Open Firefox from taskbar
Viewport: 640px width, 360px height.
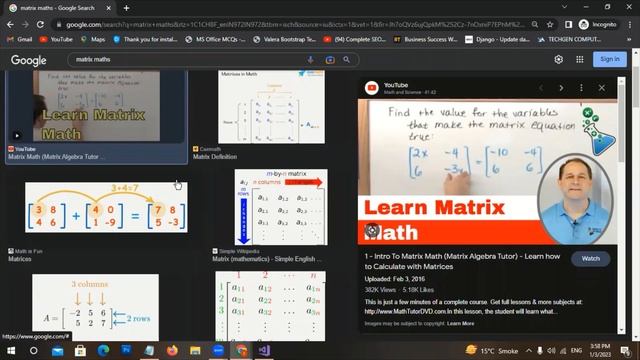(172, 351)
